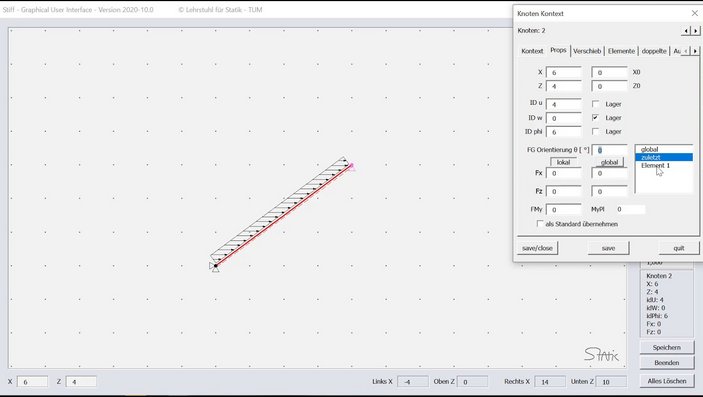Click the tab strip left scroll arrow
The width and height of the screenshot is (703, 397).
tap(686, 51)
